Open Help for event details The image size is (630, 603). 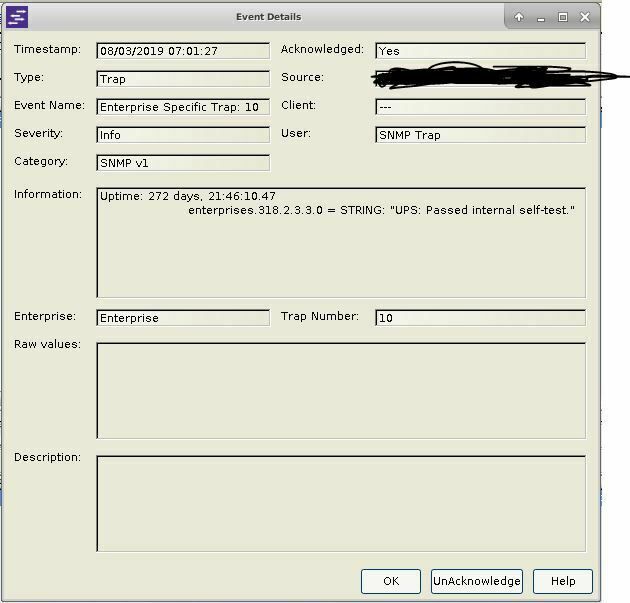pyautogui.click(x=562, y=581)
